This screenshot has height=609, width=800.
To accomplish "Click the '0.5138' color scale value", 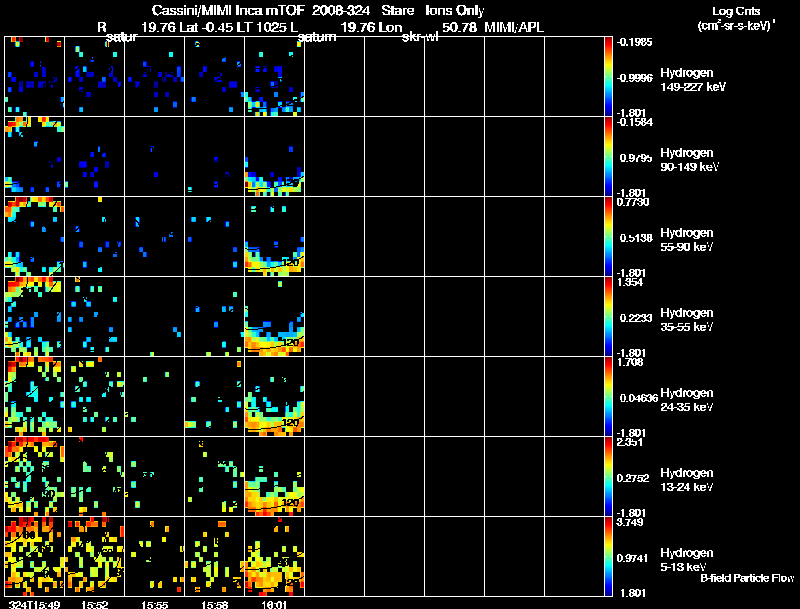I will 636,238.
